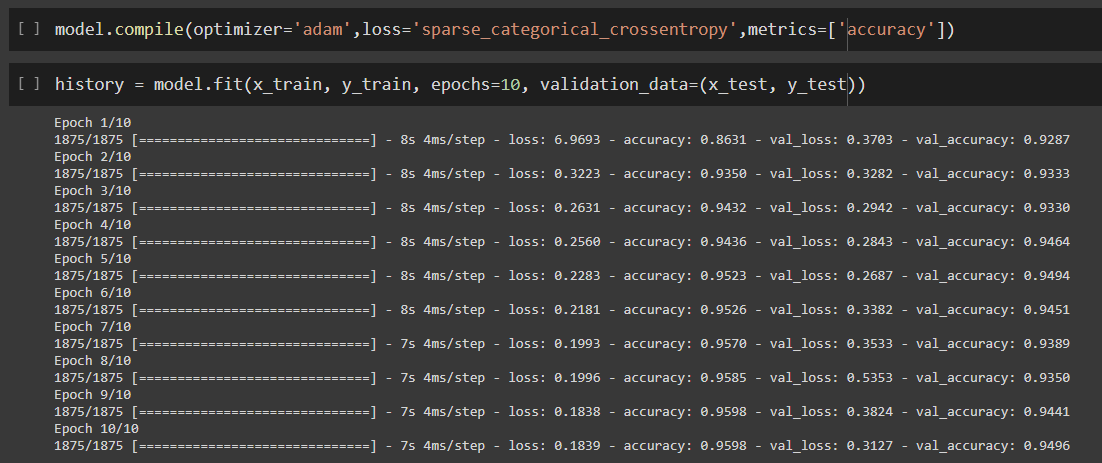Image resolution: width=1102 pixels, height=463 pixels.
Task: Place cursor in the history = model.fit code line
Action: [x=460, y=84]
